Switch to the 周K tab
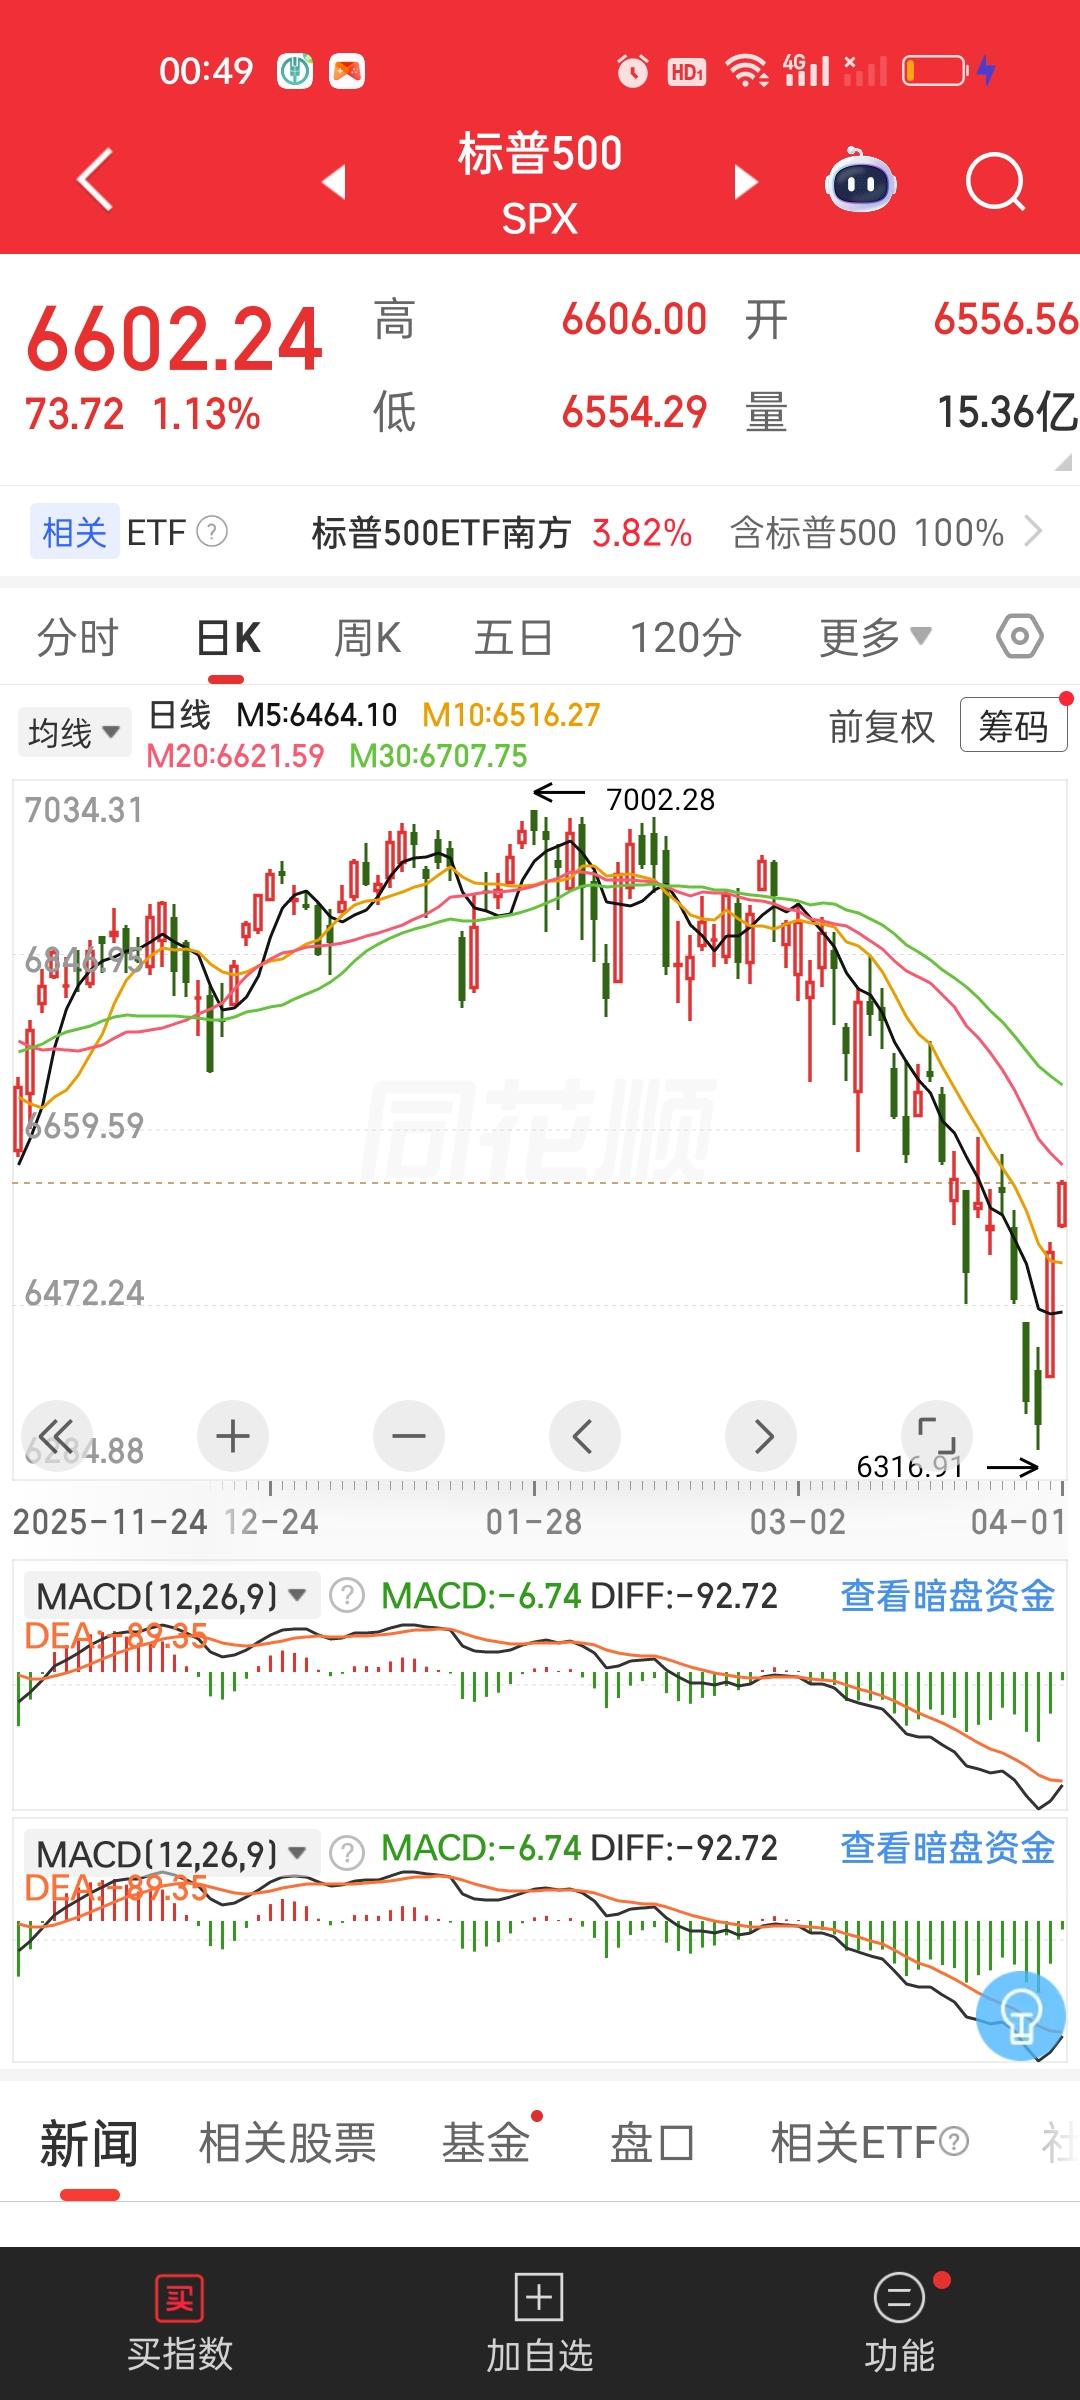Screen dimensions: 1080x2400 (367, 638)
